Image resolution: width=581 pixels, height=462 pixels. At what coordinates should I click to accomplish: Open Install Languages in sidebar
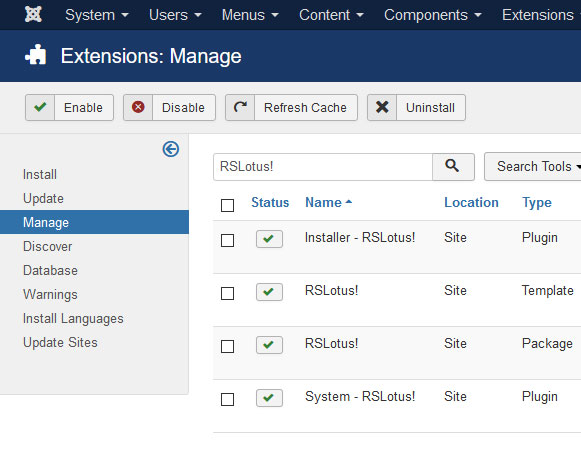tap(73, 319)
